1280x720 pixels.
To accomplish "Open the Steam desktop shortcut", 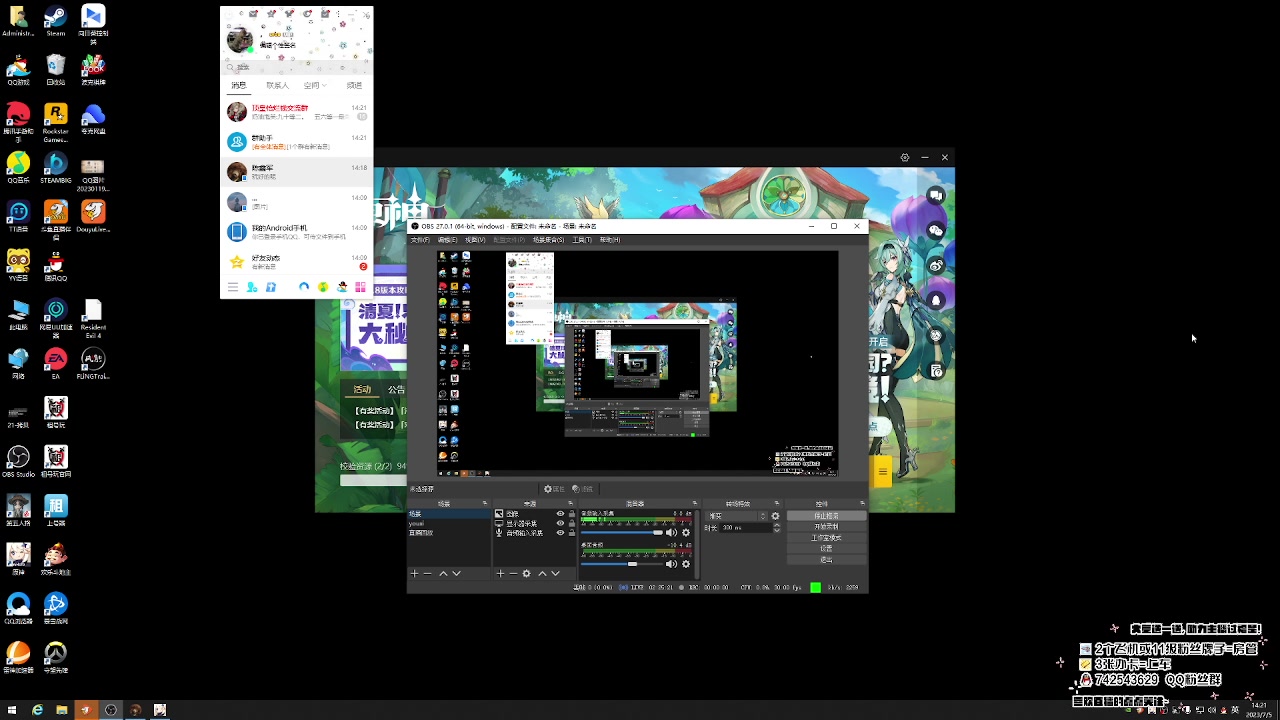I will [x=56, y=20].
